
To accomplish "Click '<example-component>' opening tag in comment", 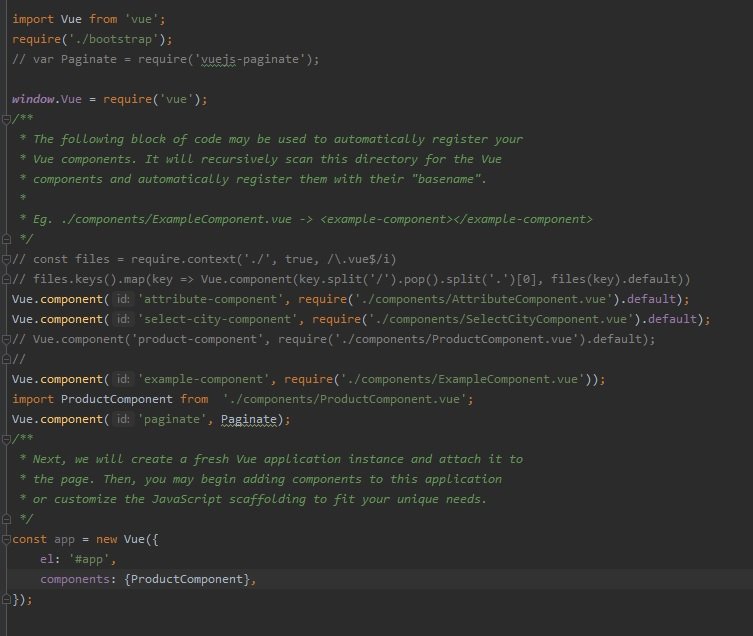I will pyautogui.click(x=386, y=220).
